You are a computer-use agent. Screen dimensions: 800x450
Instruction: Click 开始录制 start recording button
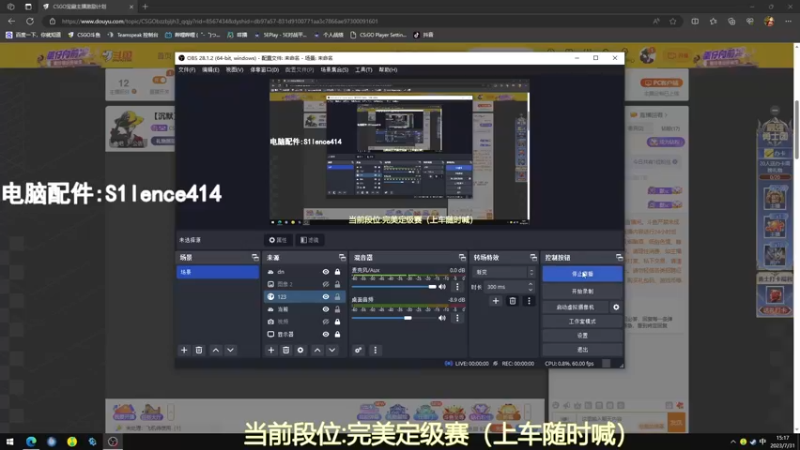(x=582, y=291)
